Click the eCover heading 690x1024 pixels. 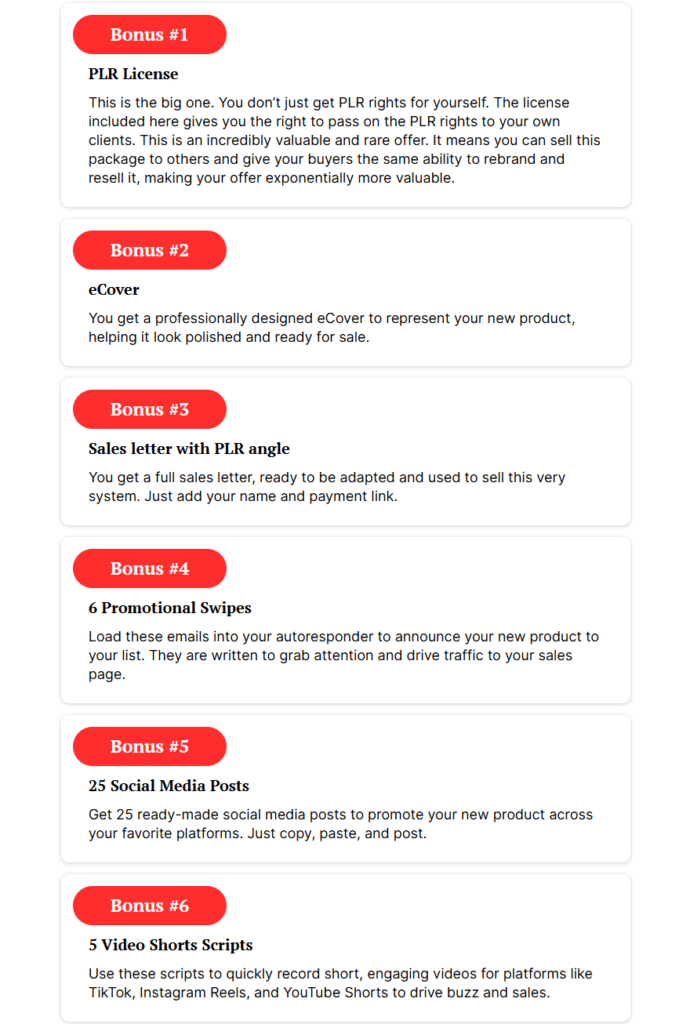point(114,289)
